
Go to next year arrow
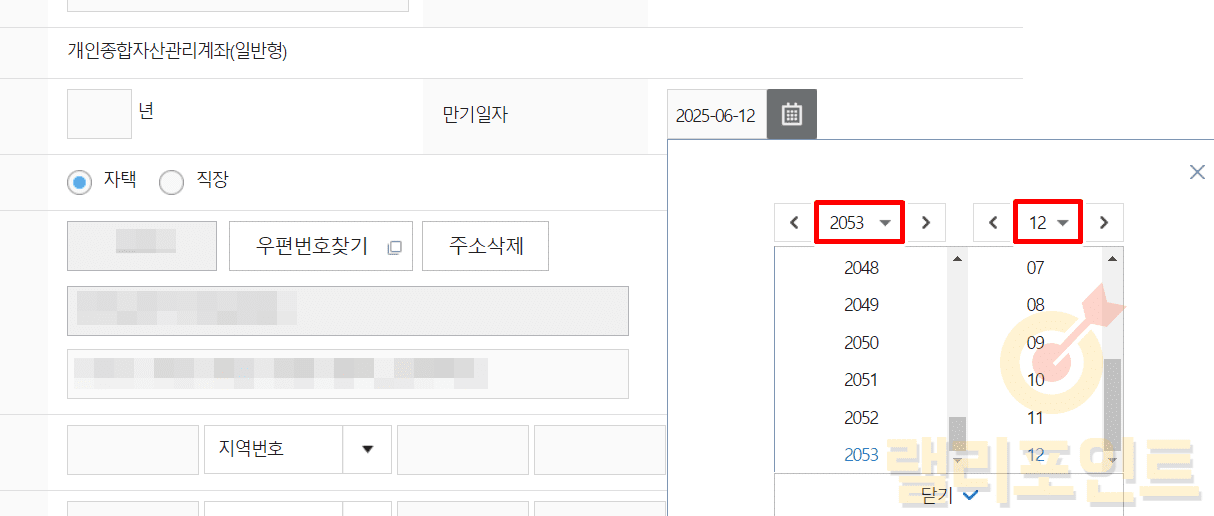coord(926,223)
